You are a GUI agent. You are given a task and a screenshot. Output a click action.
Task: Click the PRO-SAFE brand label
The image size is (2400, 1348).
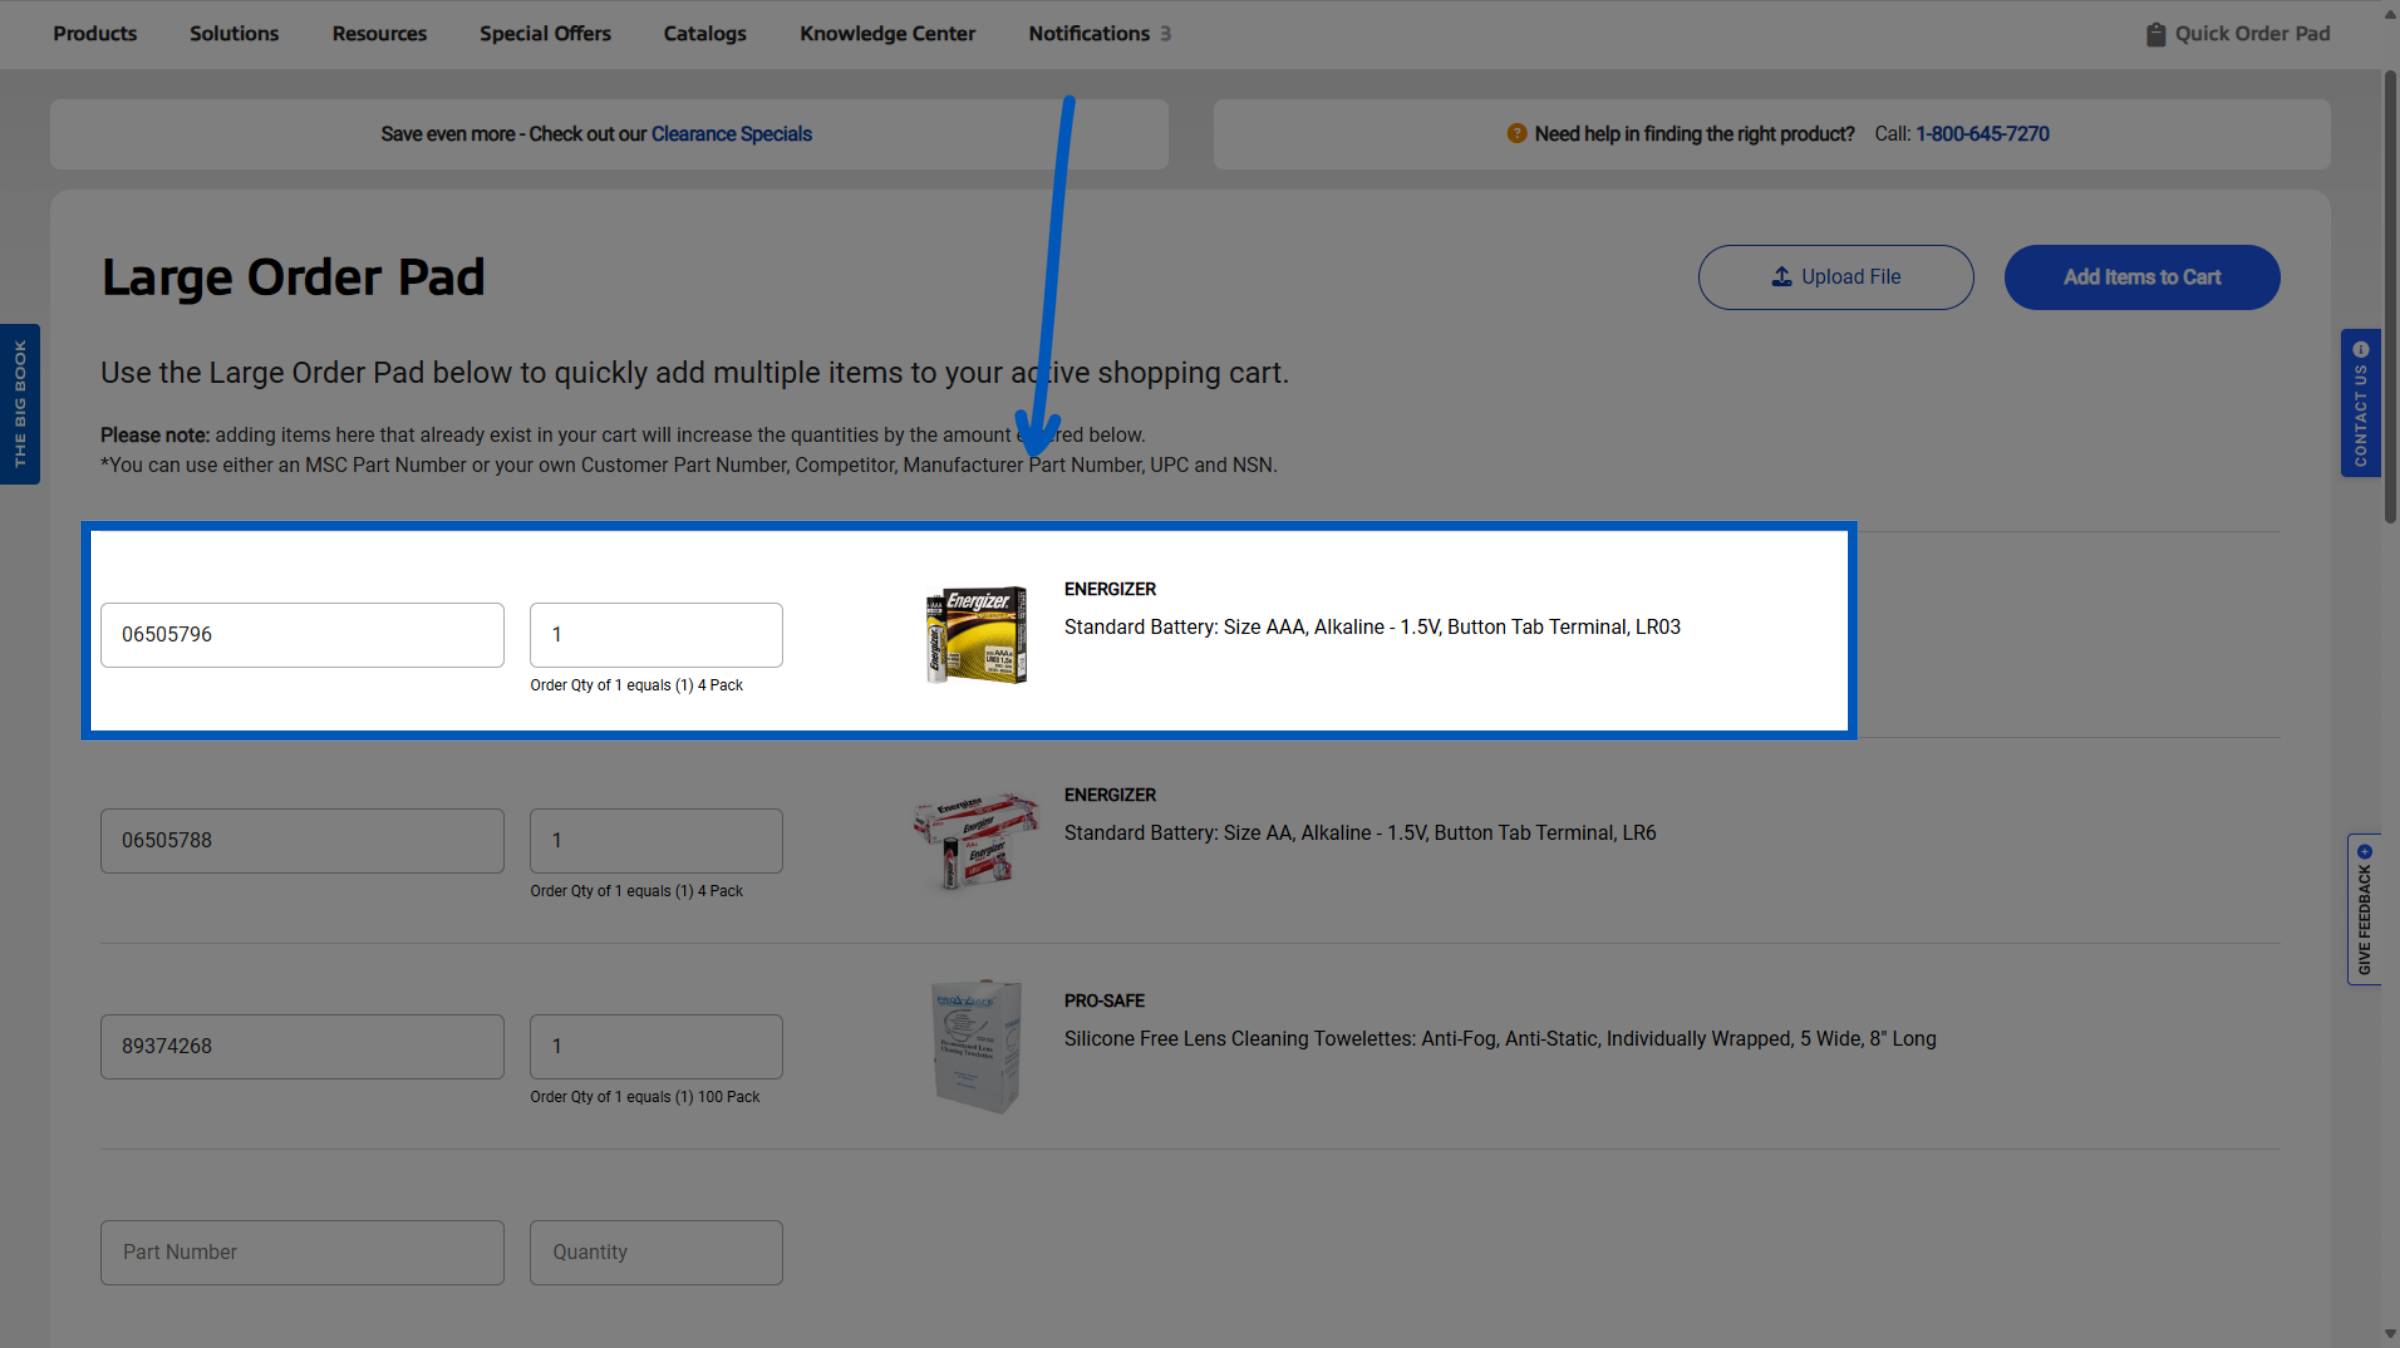[x=1104, y=1001]
